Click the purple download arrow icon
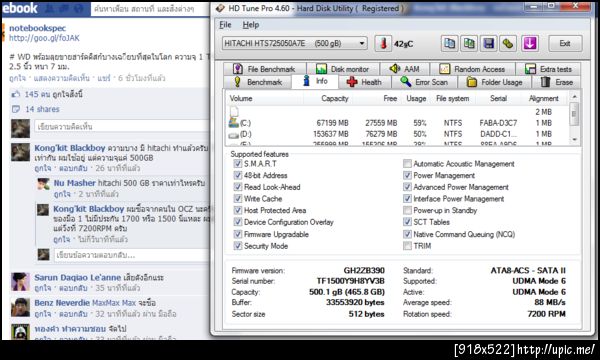The image size is (600, 360). click(530, 44)
